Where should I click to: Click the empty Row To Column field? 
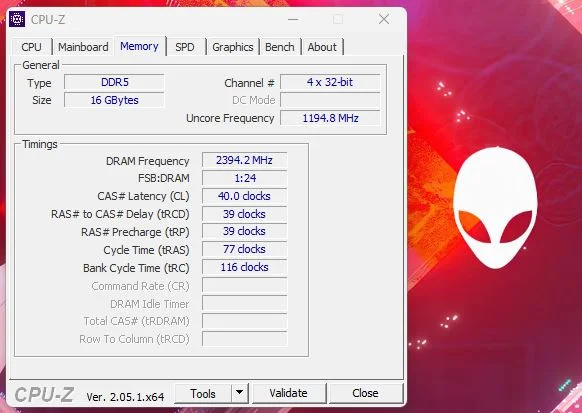click(x=244, y=339)
